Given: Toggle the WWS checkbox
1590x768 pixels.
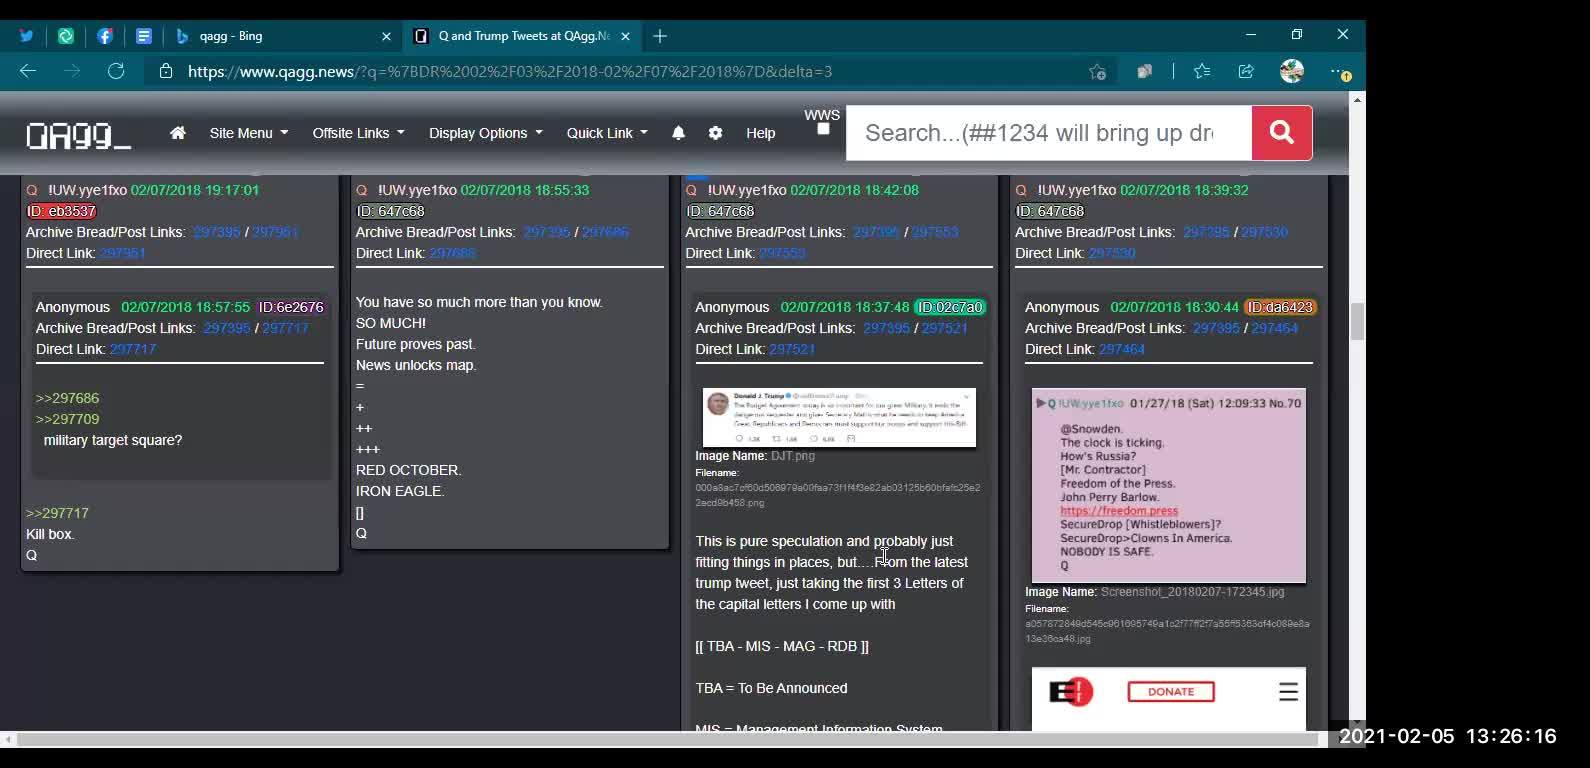Looking at the screenshot, I should point(823,129).
